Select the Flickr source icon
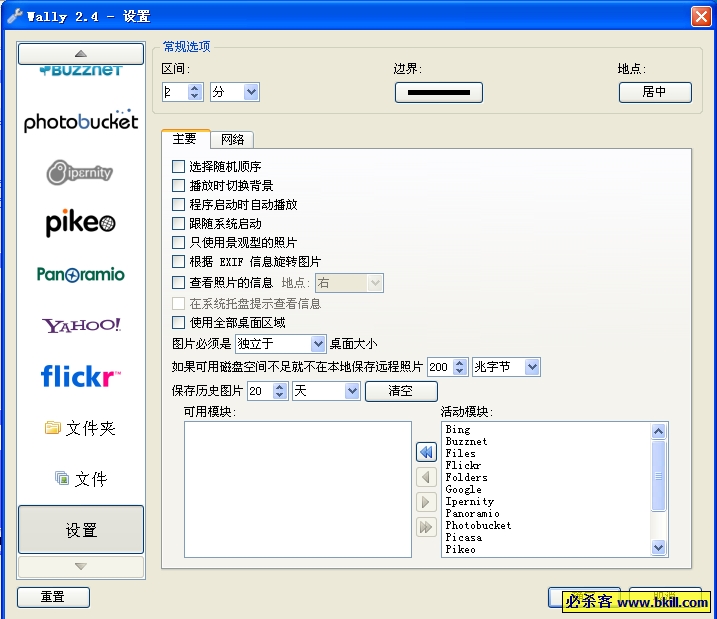 coord(81,376)
